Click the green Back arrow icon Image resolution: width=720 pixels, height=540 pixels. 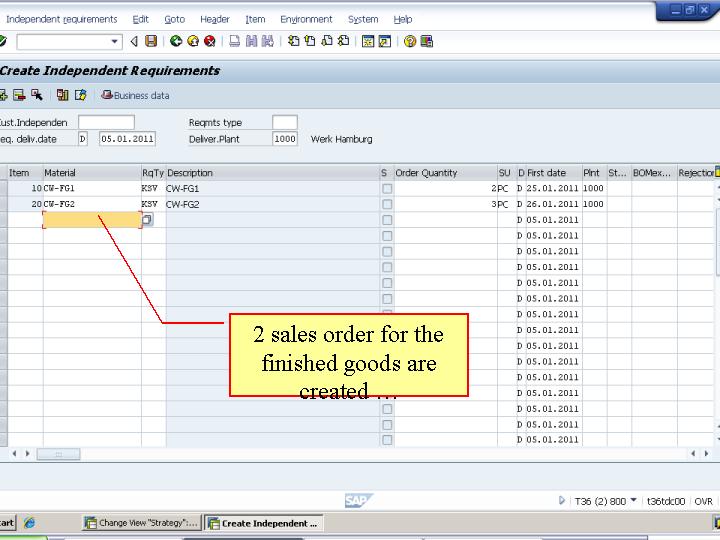pos(176,41)
